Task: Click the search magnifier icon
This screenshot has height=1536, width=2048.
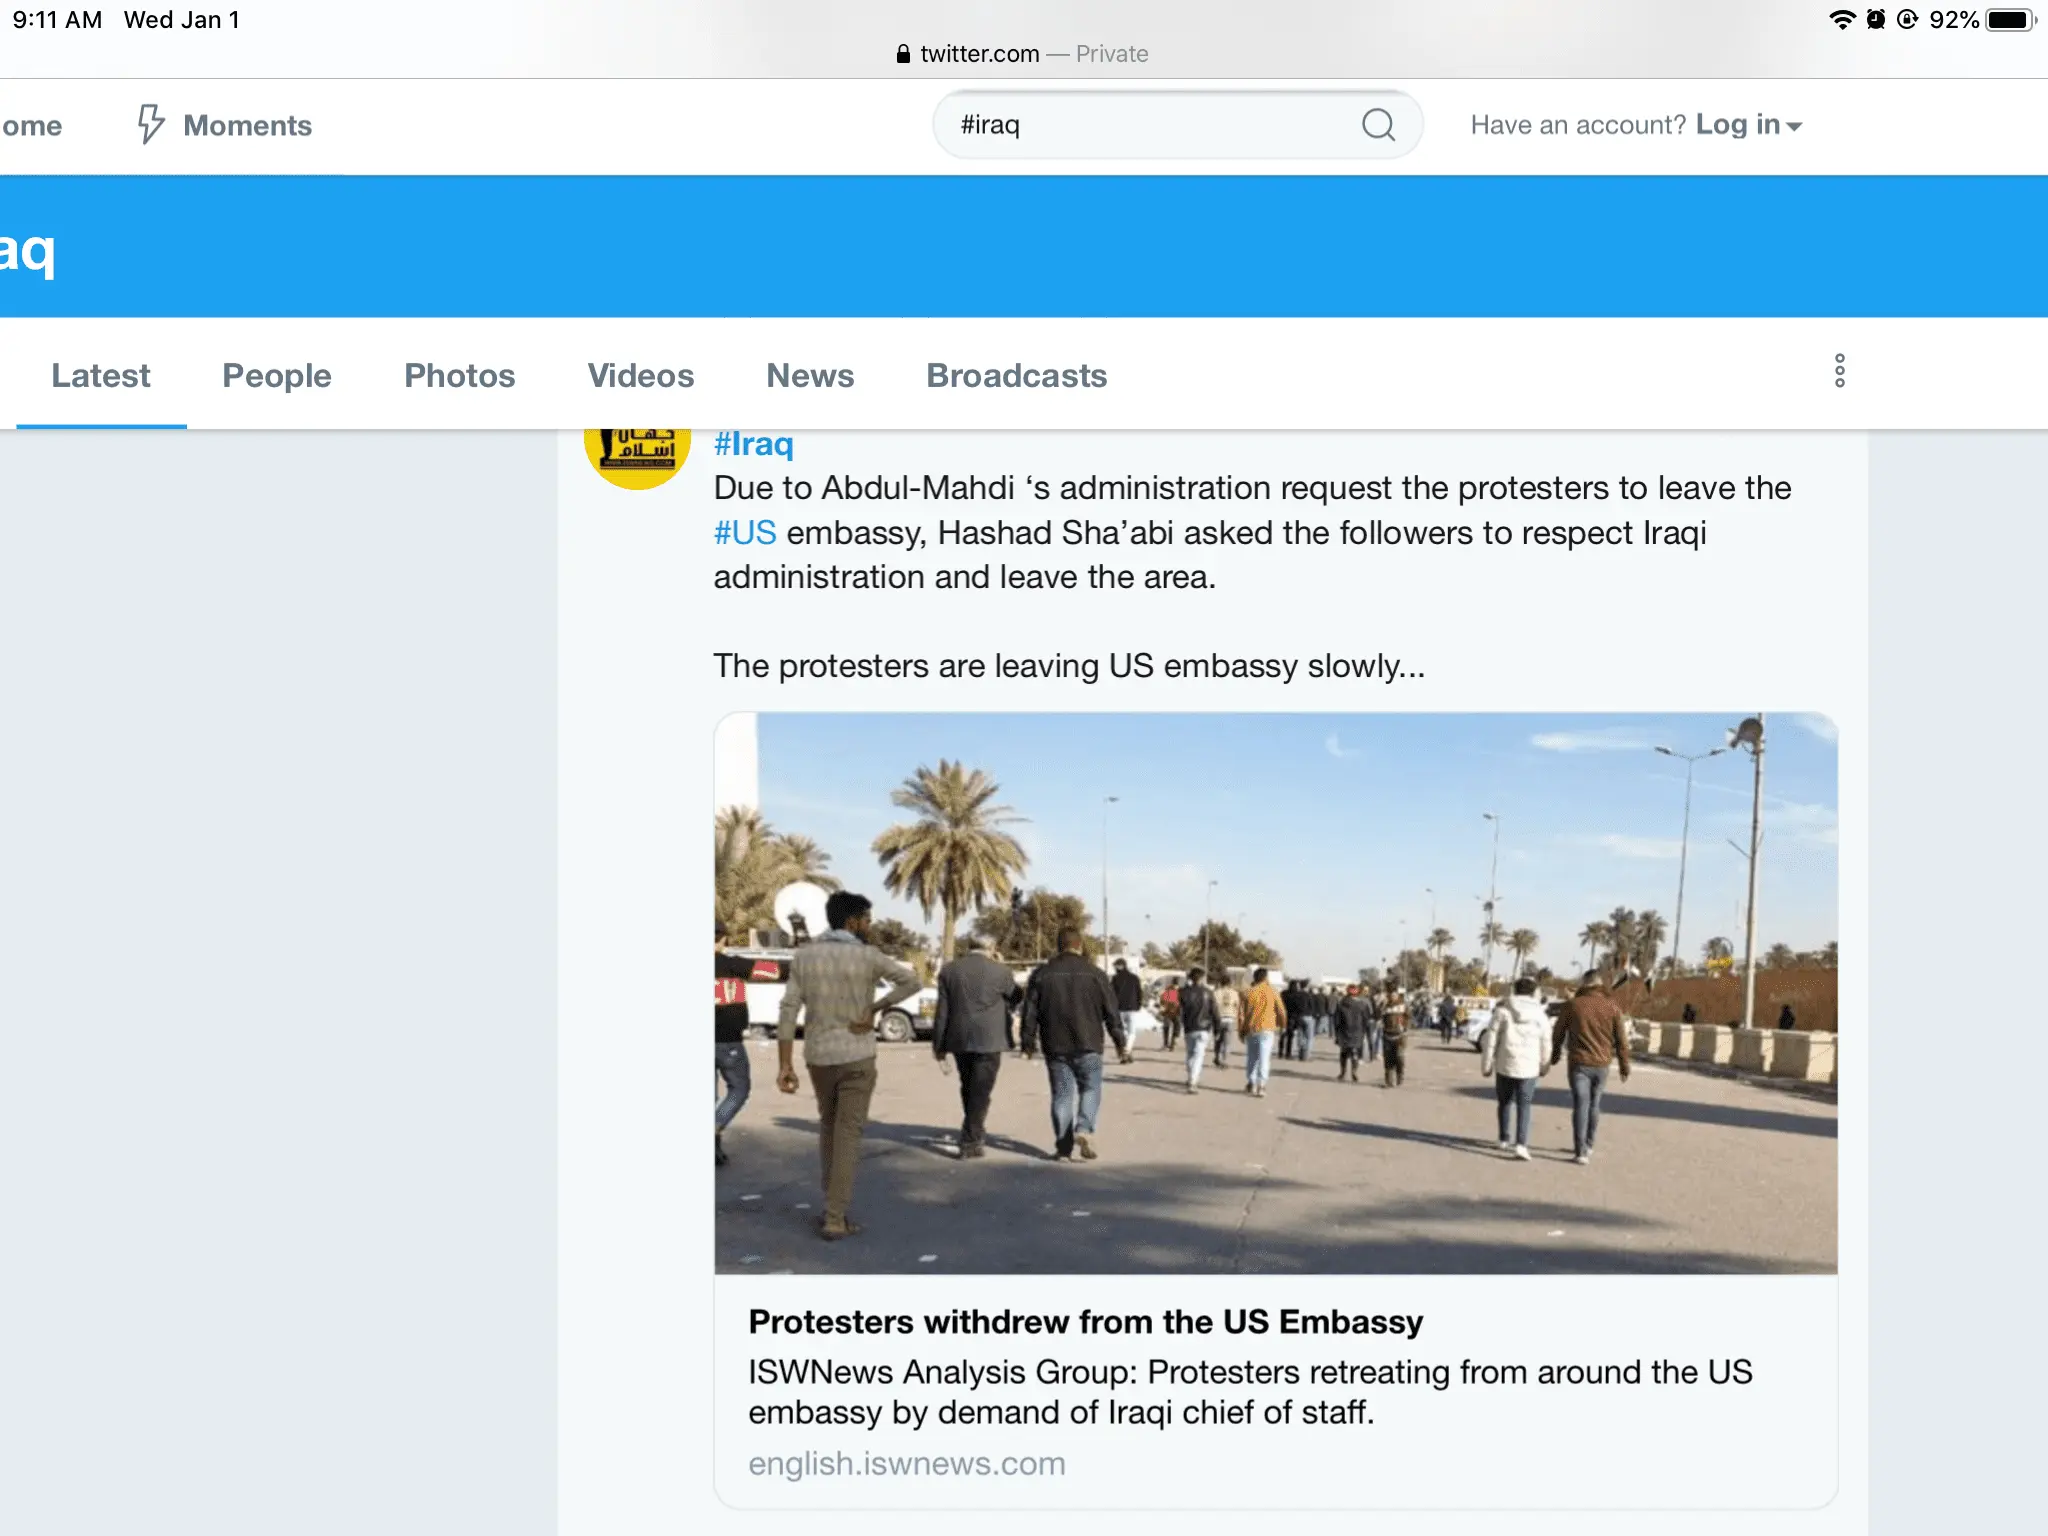Action: [x=1378, y=125]
